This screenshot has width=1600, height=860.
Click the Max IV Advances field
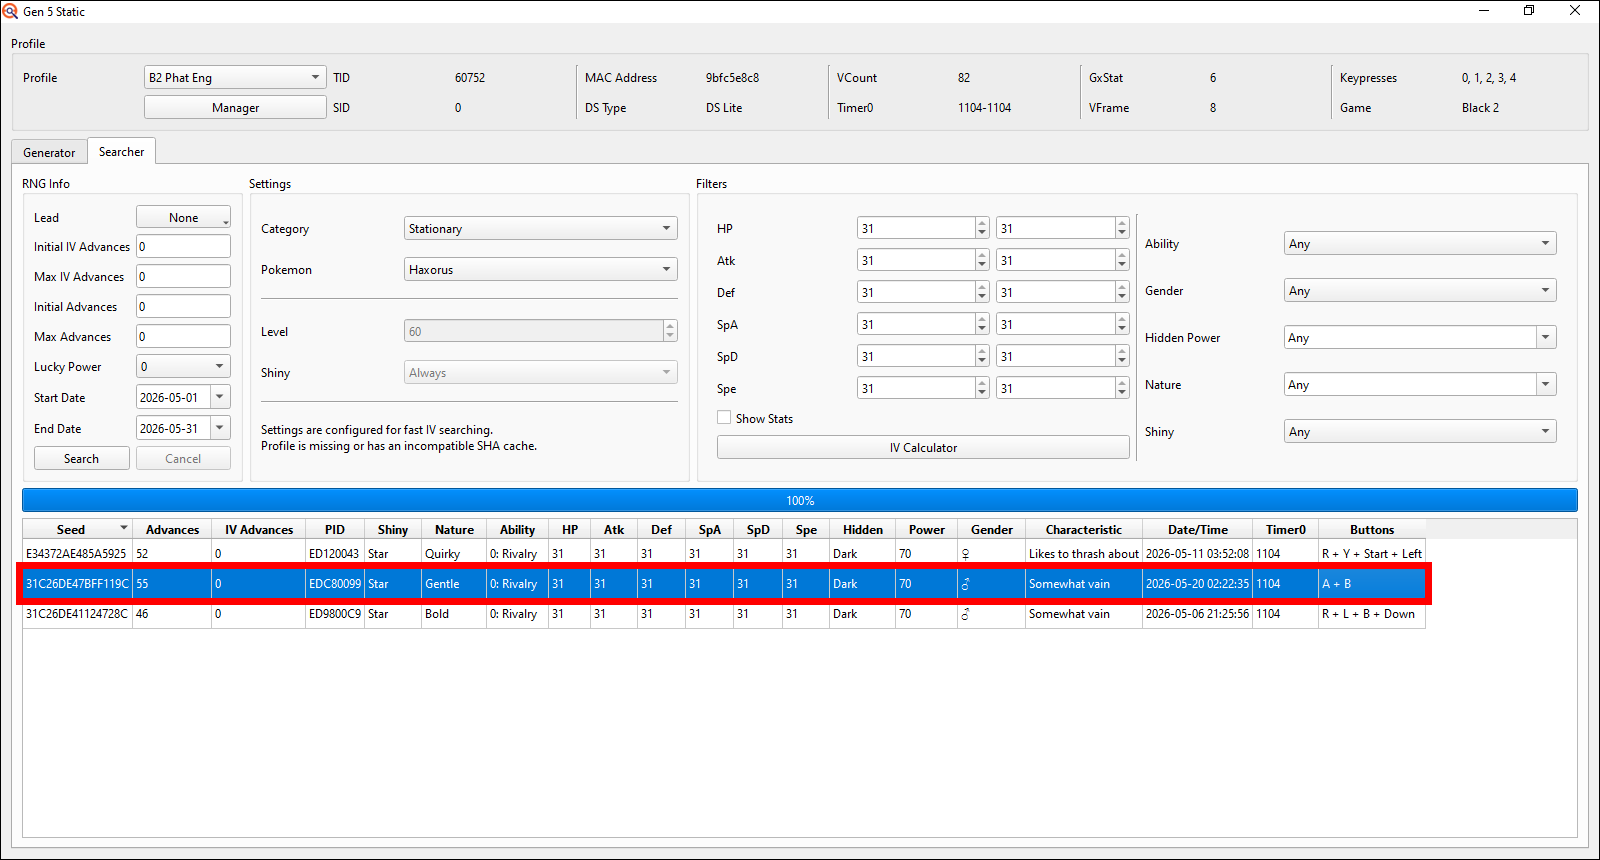(x=183, y=276)
